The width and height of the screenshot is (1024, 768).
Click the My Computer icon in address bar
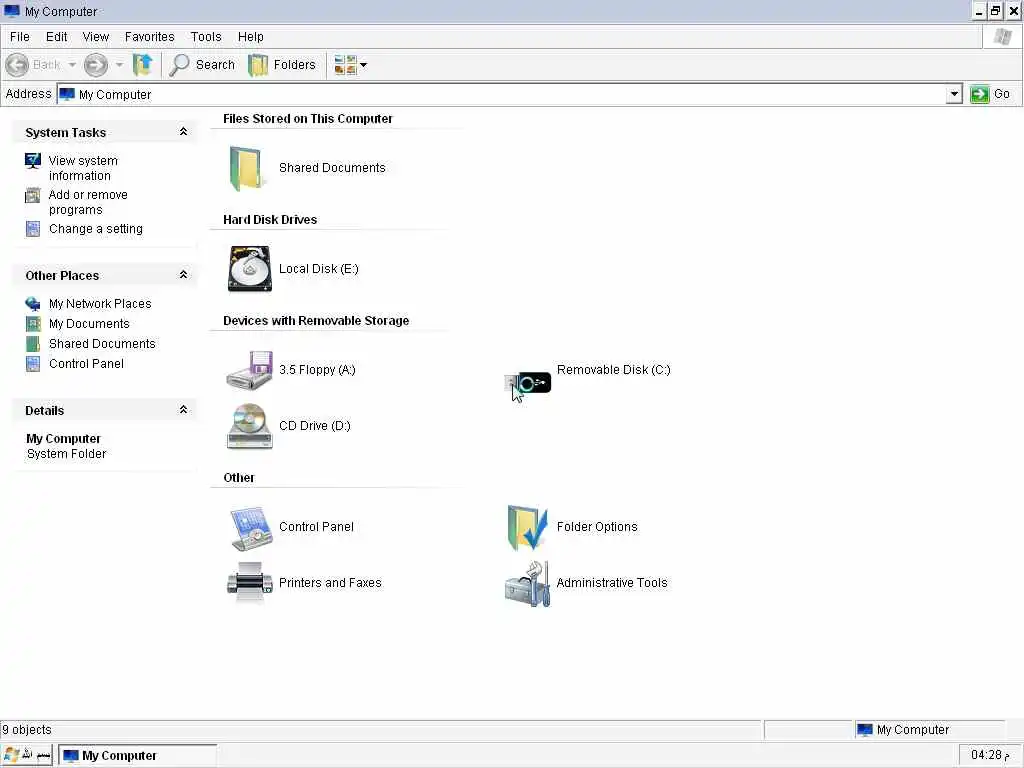click(x=67, y=95)
